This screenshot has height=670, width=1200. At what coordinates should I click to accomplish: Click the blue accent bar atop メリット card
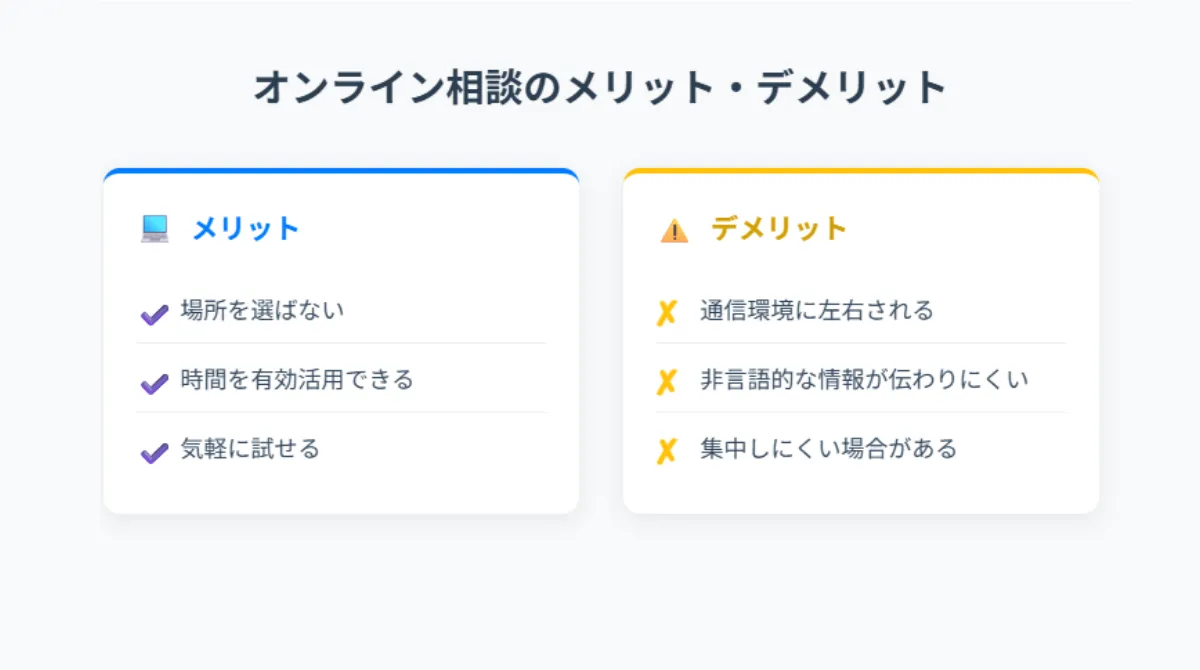[x=341, y=171]
